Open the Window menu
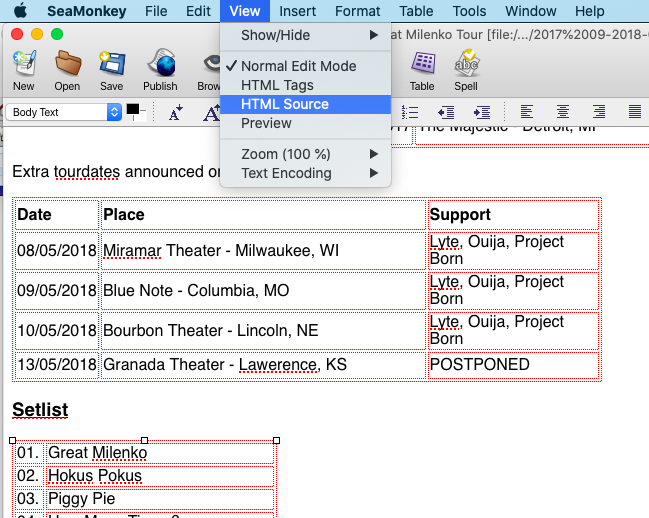The height and width of the screenshot is (518, 649). tap(531, 11)
